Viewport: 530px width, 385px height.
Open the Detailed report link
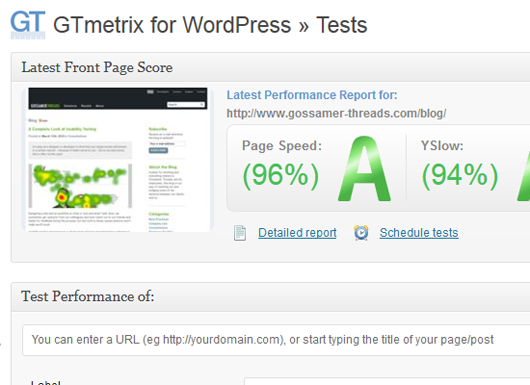click(297, 233)
